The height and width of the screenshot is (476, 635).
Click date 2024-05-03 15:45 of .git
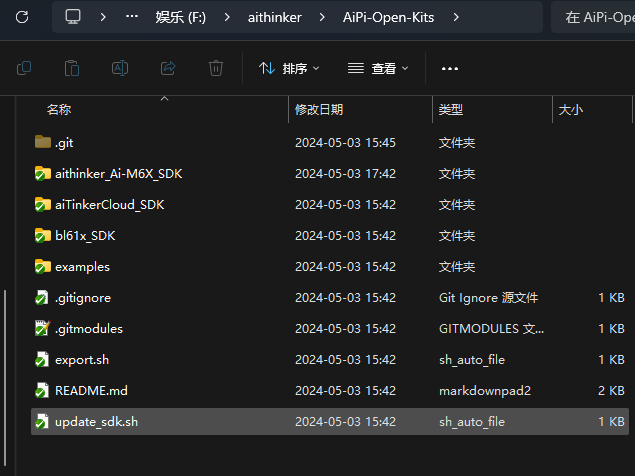coord(345,143)
